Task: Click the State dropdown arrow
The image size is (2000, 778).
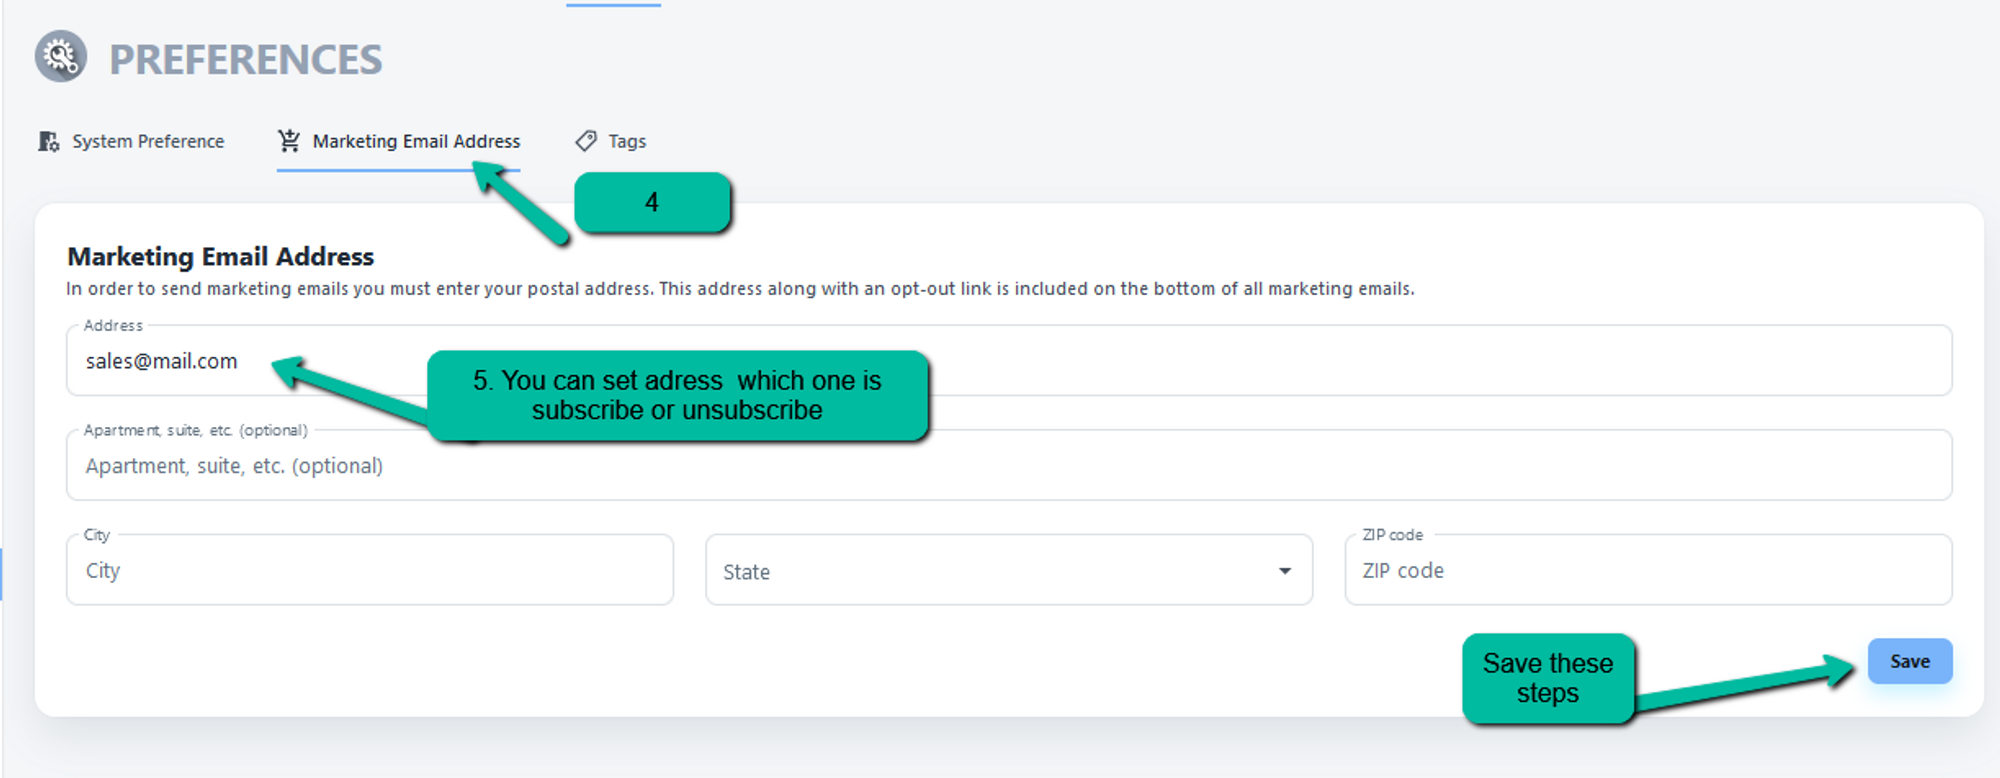Action: point(1285,571)
